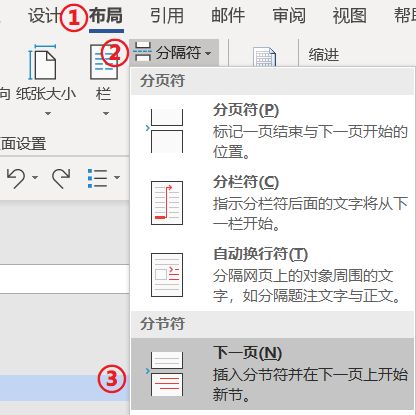Screen dimensions: 416x415
Task: Open the Undo history dropdown arrow
Action: (x=35, y=177)
